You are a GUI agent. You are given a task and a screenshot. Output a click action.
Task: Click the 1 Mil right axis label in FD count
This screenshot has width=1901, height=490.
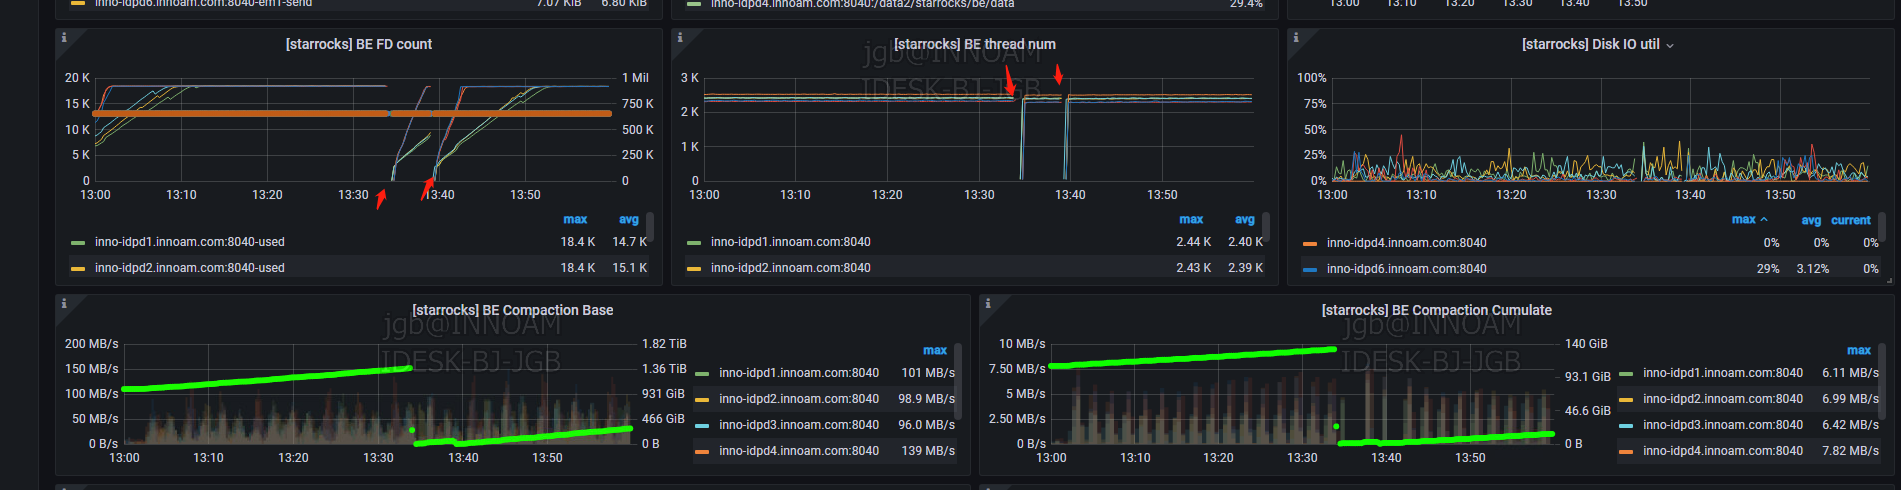point(635,78)
